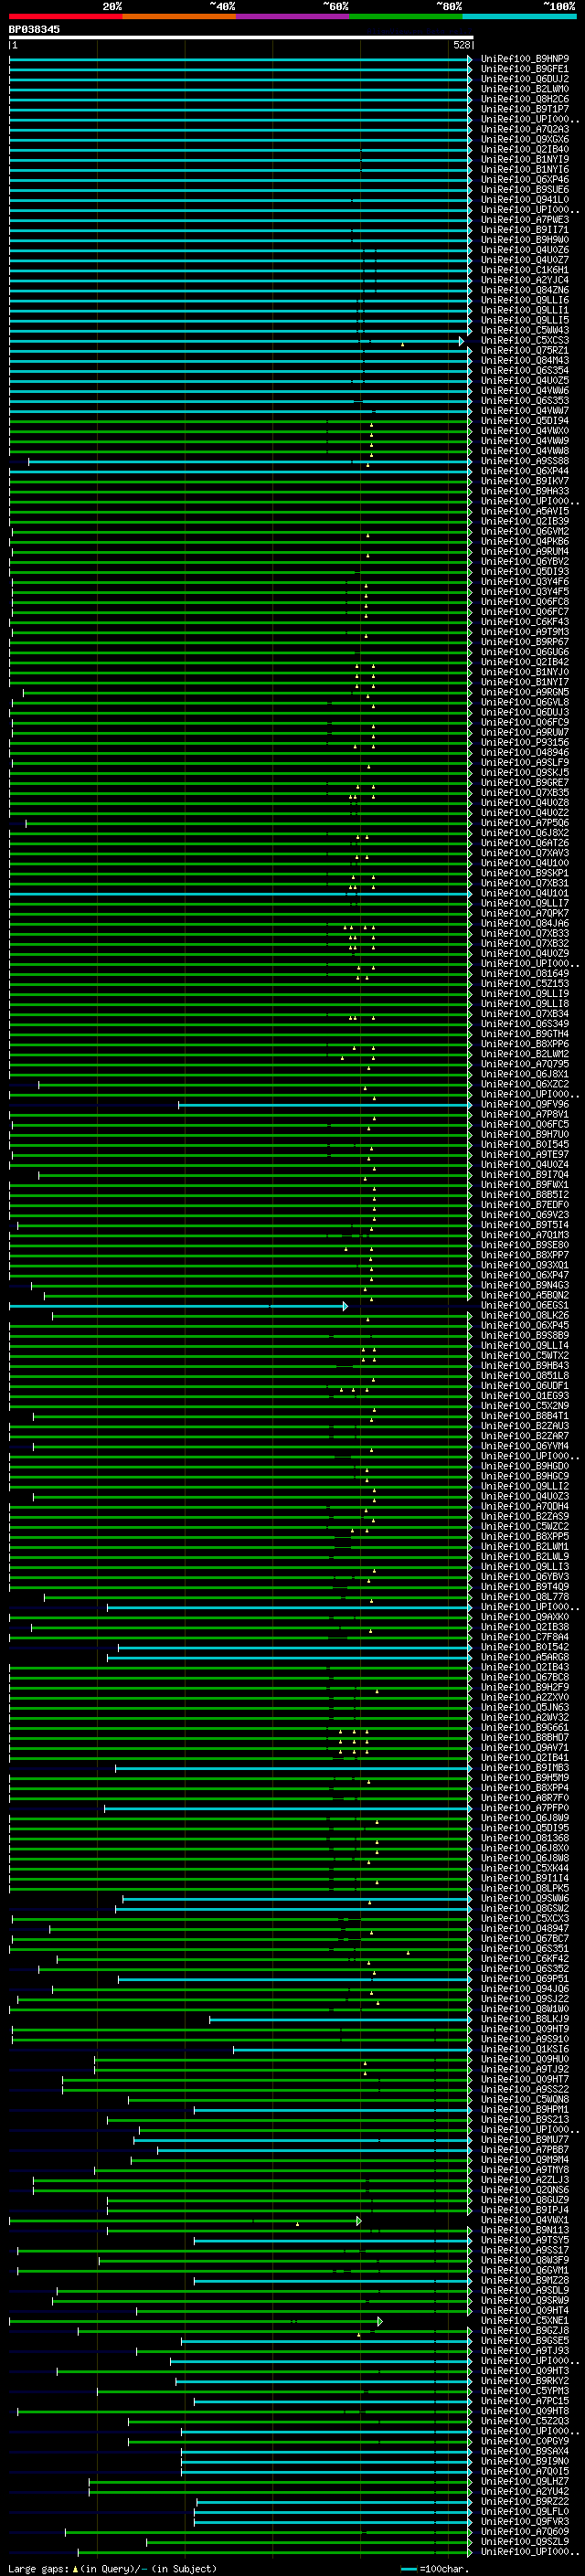Viewport: 585px width, 2576px height.
Task: Select hit UniRef100_A5AVI5
Action: (525, 511)
